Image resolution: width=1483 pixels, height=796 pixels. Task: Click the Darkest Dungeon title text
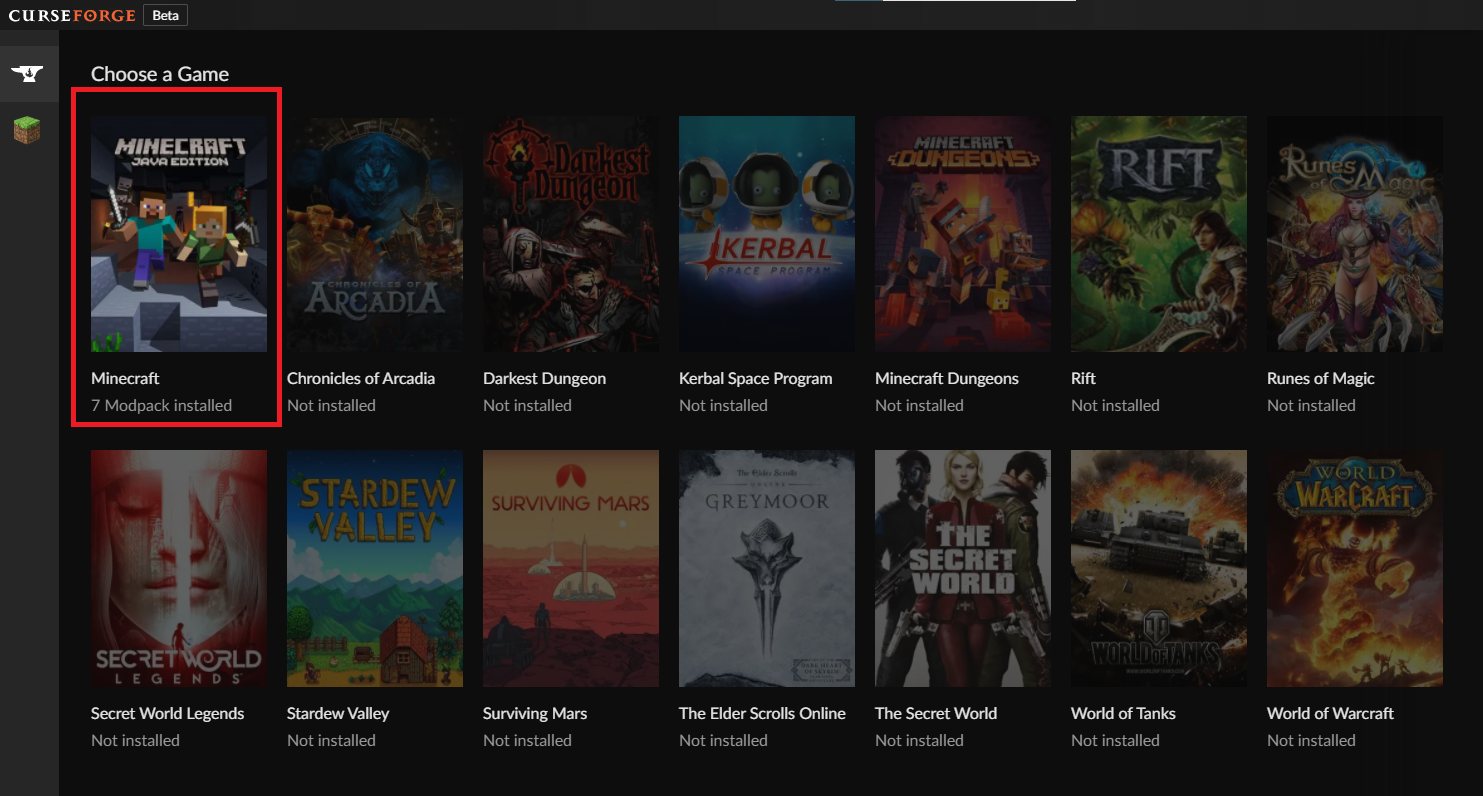(544, 378)
